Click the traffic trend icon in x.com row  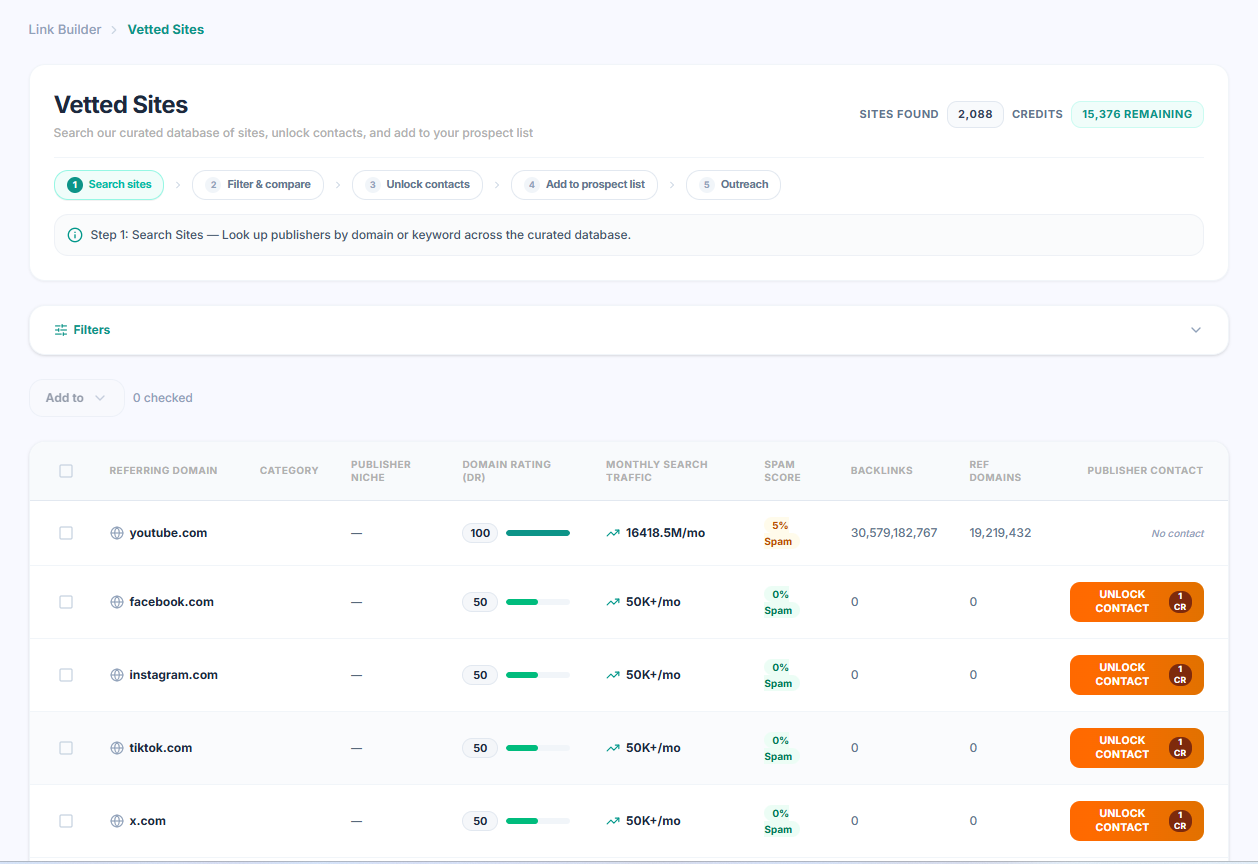click(x=613, y=821)
